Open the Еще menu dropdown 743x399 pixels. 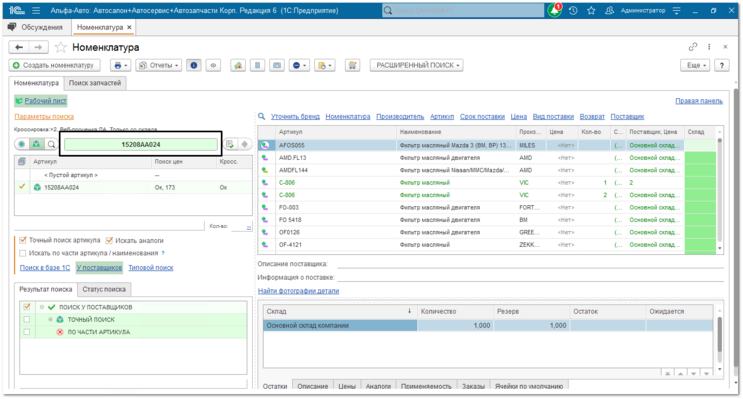click(x=695, y=65)
